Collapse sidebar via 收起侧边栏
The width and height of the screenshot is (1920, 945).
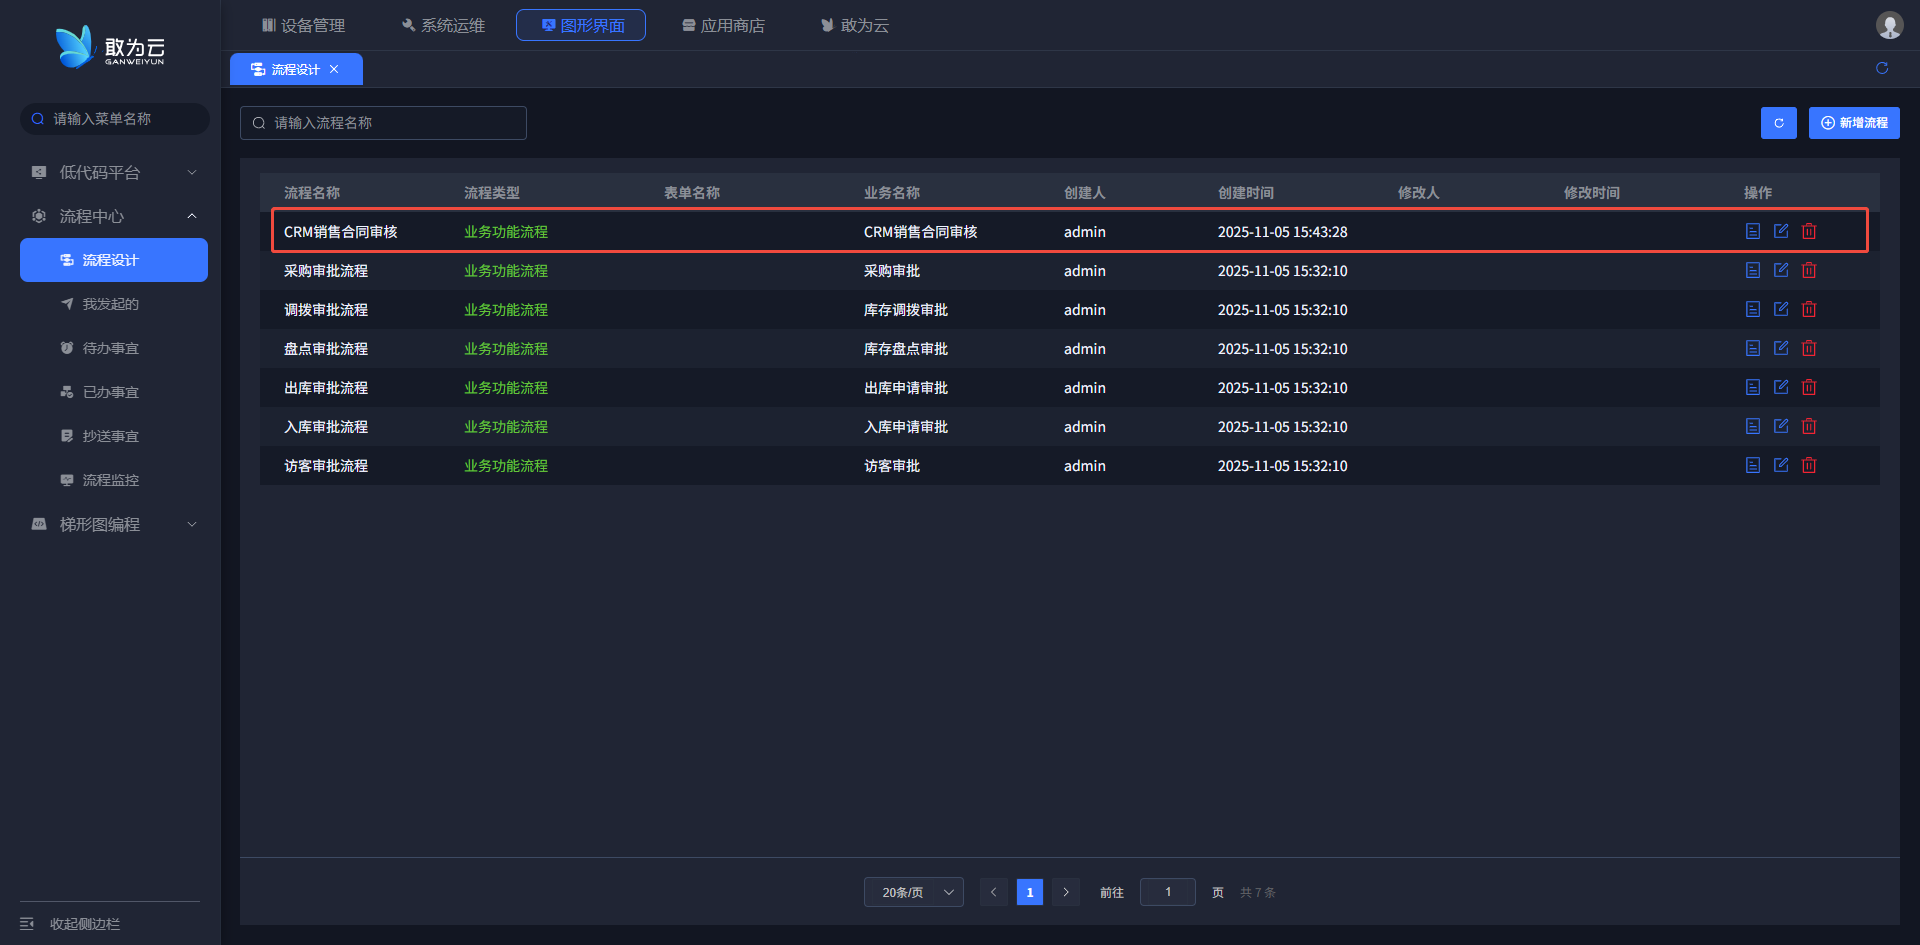(x=84, y=924)
